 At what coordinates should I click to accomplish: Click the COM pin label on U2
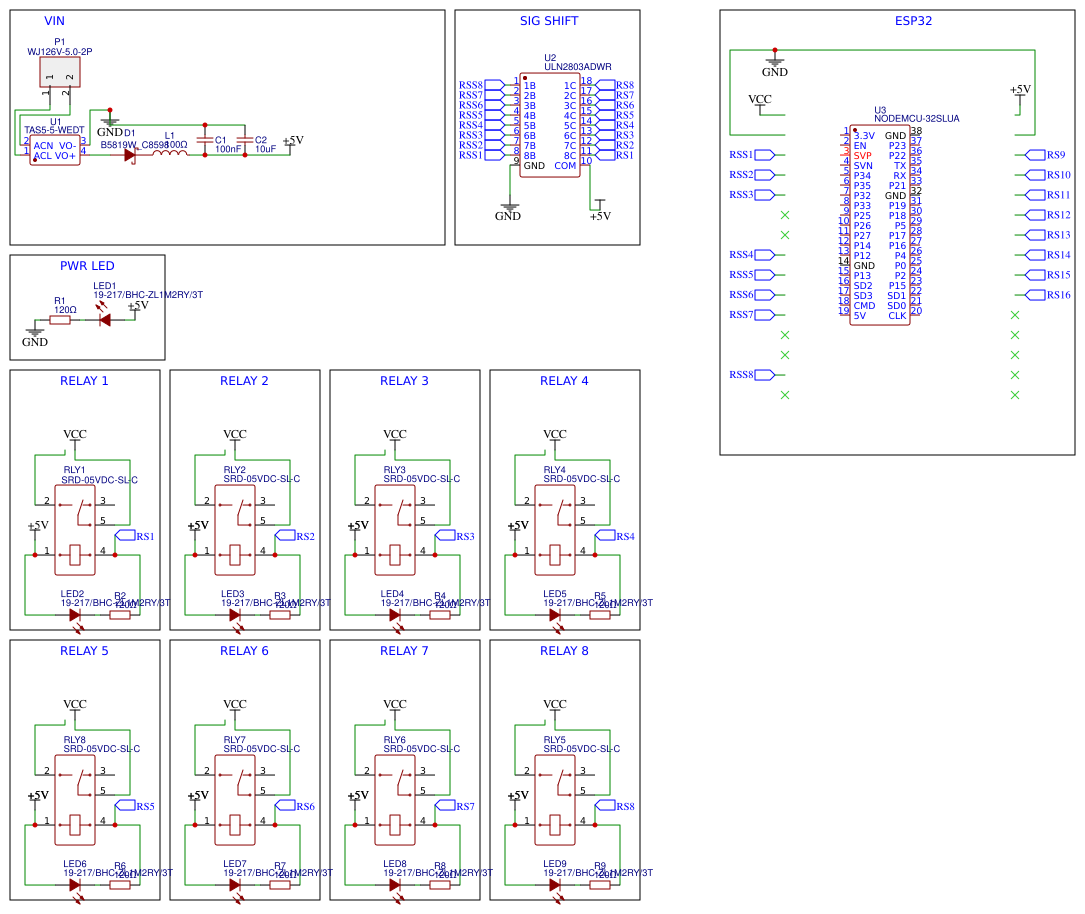[x=565, y=166]
